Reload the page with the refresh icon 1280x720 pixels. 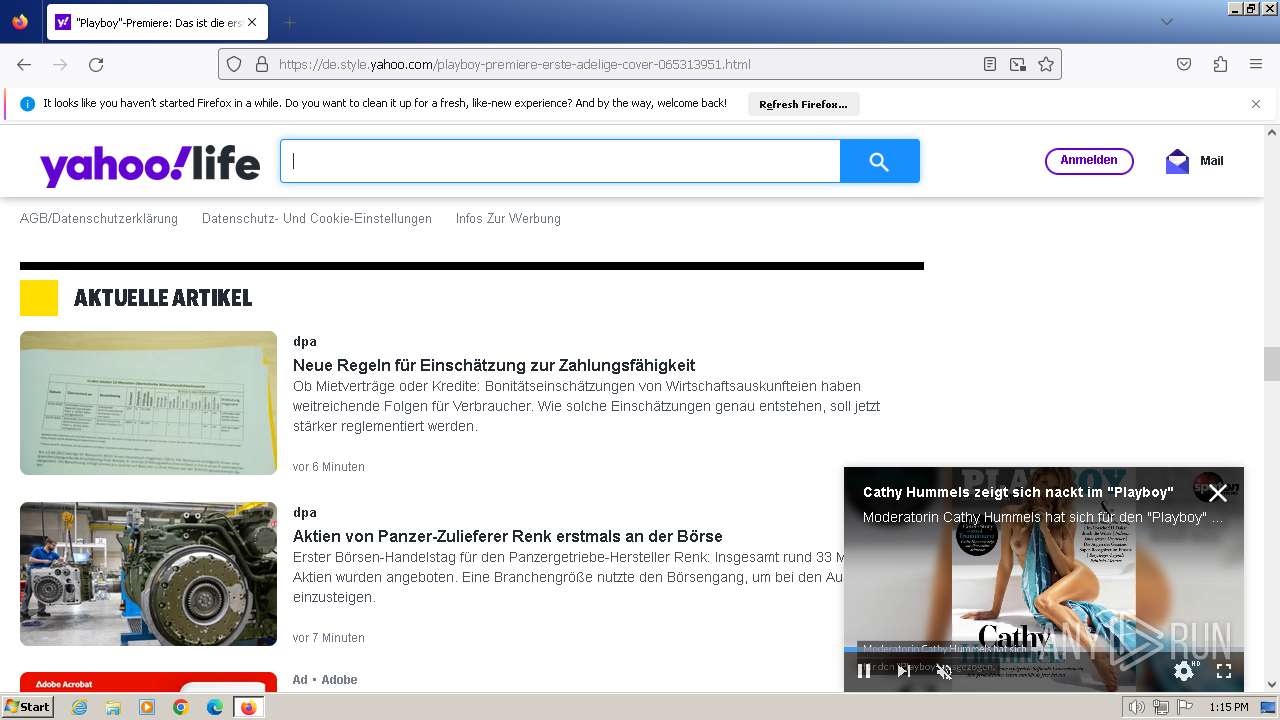click(96, 64)
